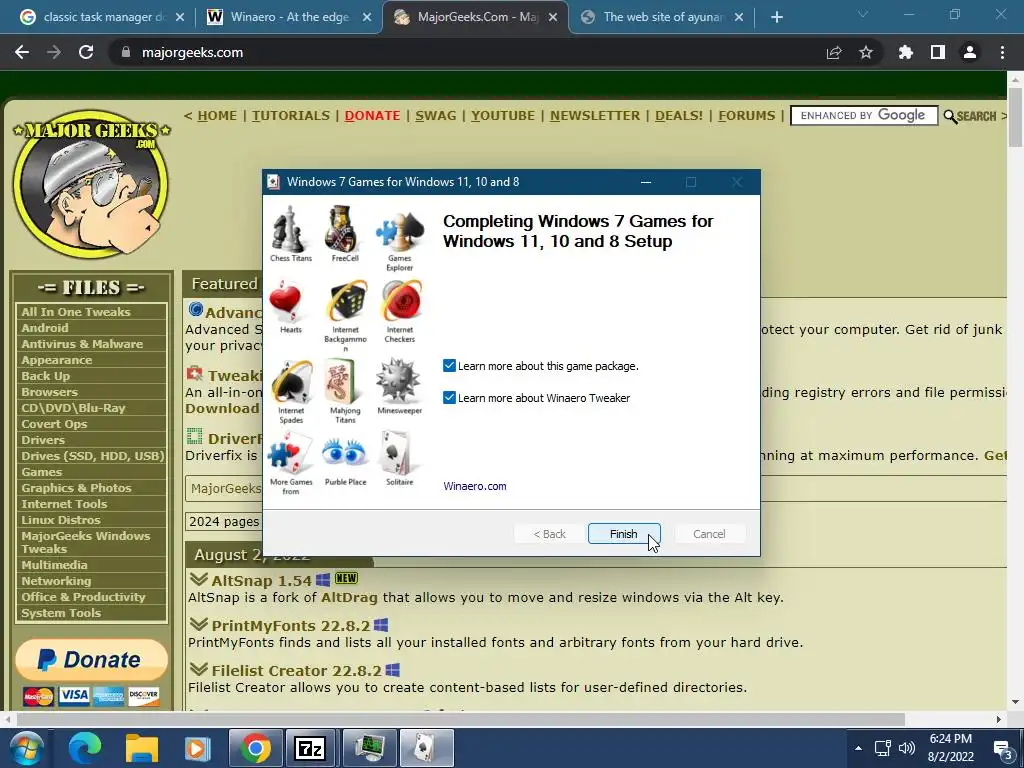
Task: Click the MajorGeeks mascot logo
Action: [91, 185]
